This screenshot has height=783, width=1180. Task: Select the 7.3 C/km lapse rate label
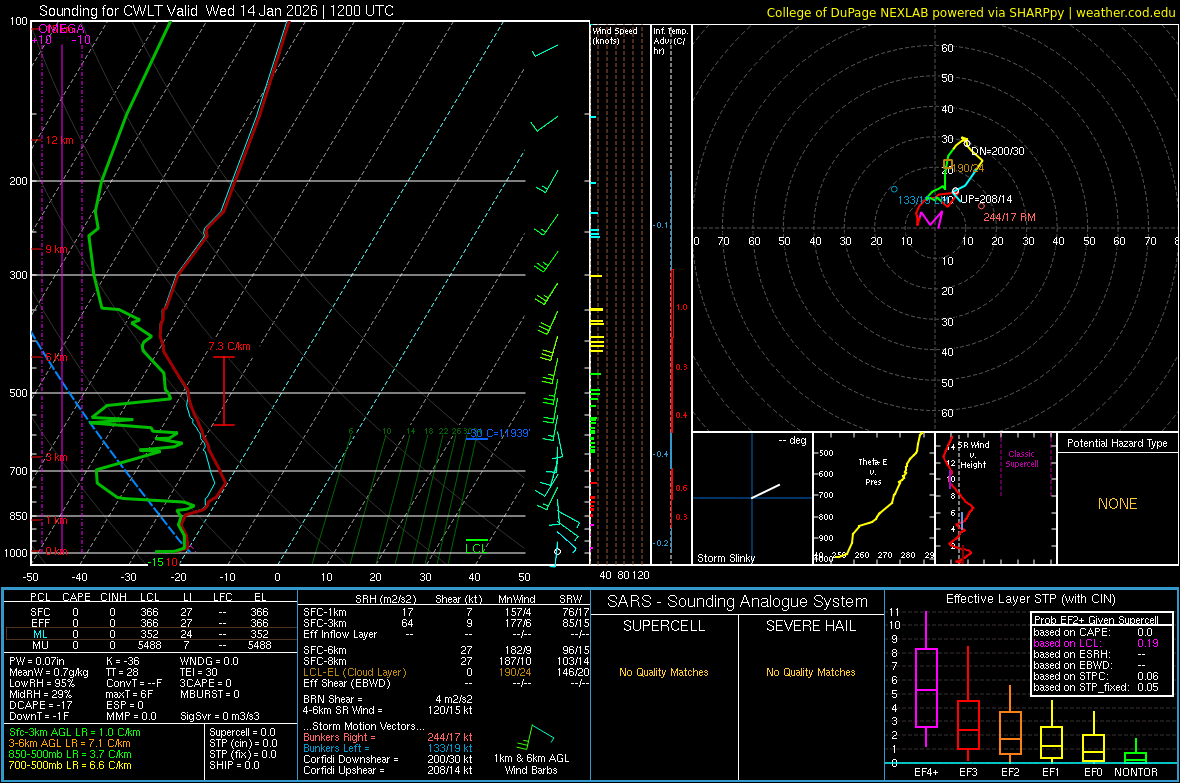coord(230,346)
